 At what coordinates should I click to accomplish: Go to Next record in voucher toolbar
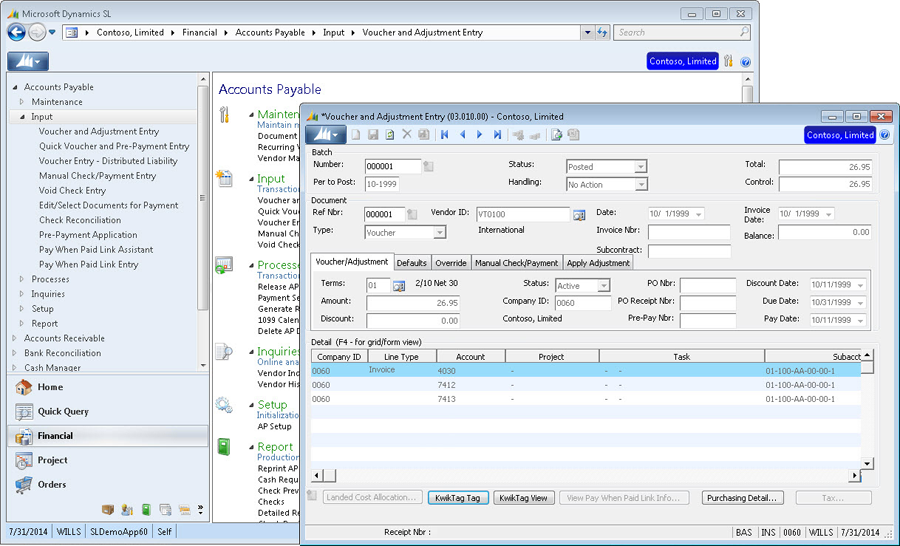pyautogui.click(x=479, y=134)
